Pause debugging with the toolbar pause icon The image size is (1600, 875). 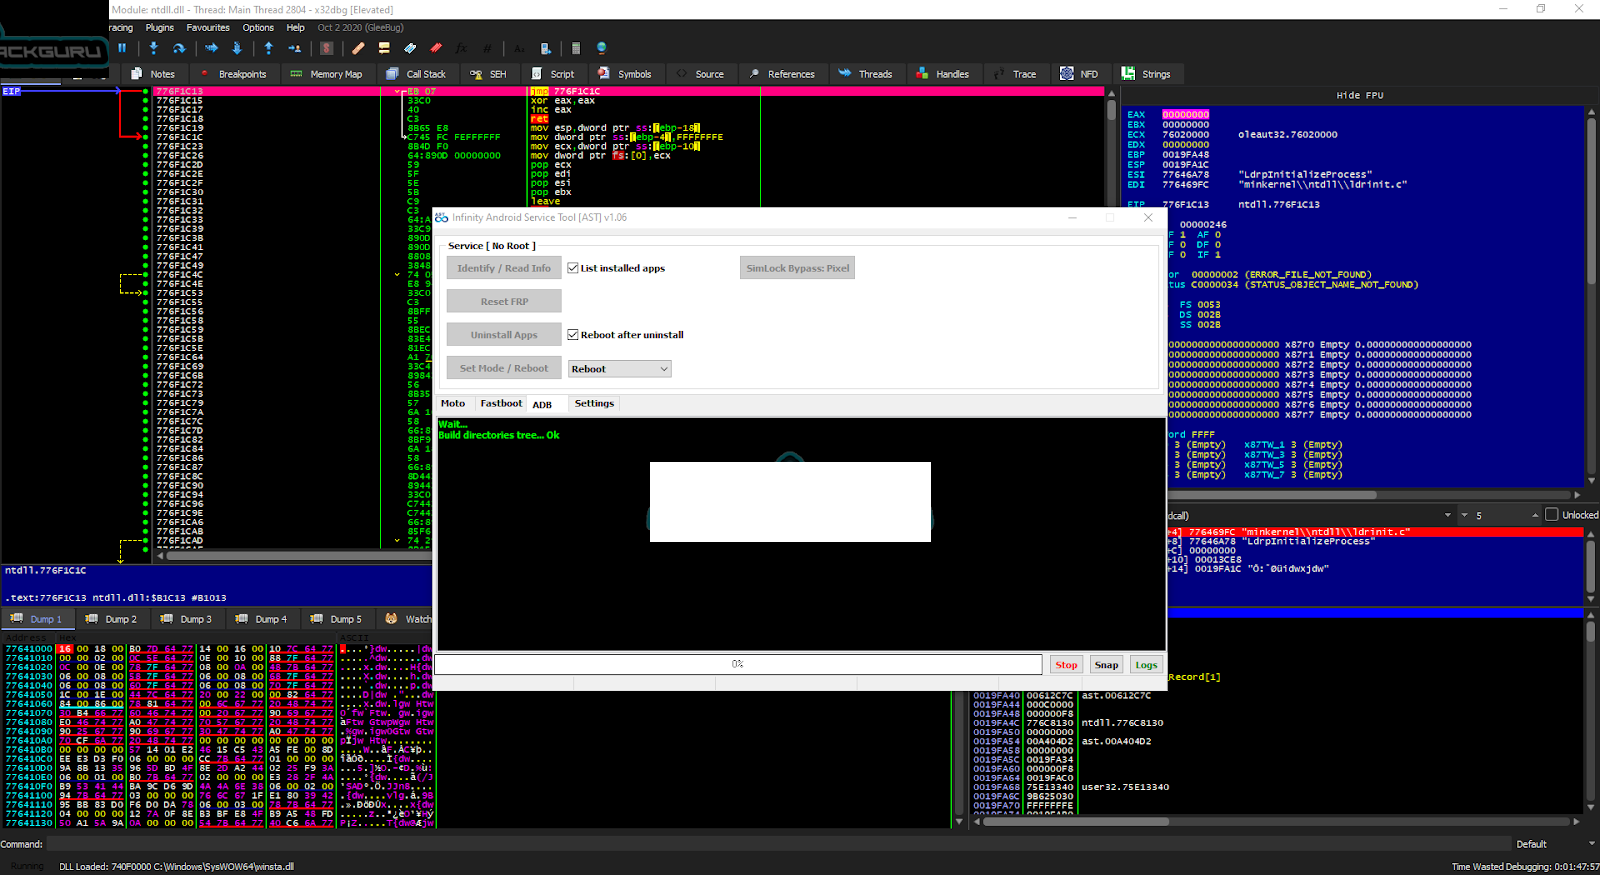(122, 48)
